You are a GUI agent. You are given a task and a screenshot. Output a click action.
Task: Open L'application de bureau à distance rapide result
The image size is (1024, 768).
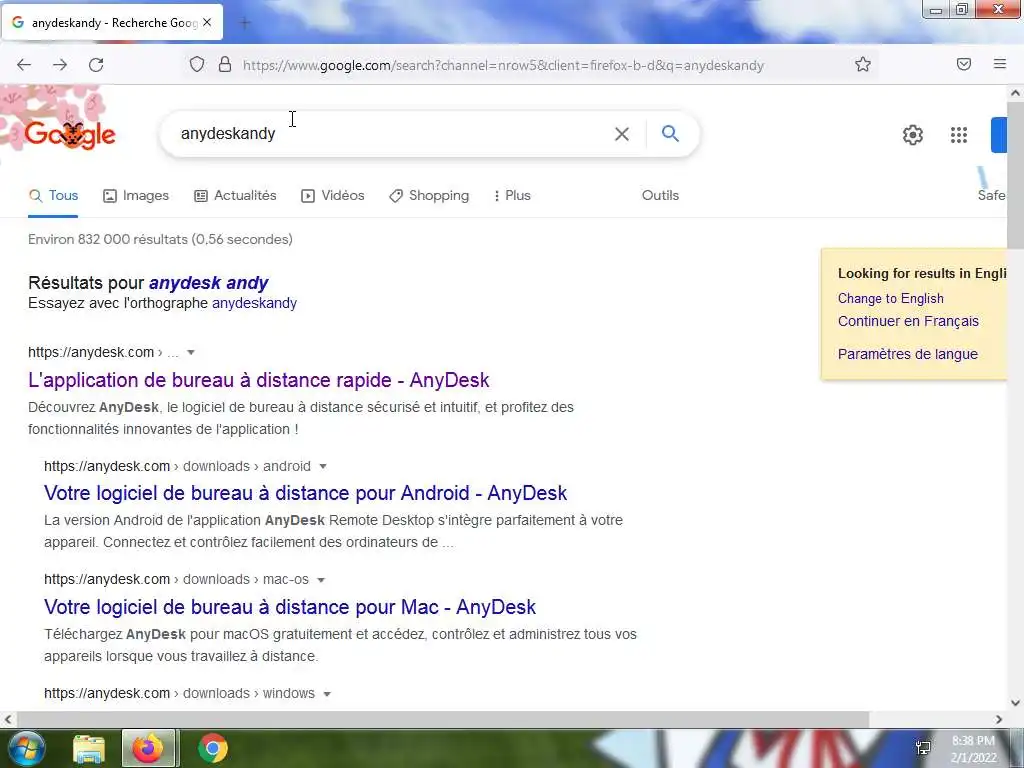coord(259,380)
